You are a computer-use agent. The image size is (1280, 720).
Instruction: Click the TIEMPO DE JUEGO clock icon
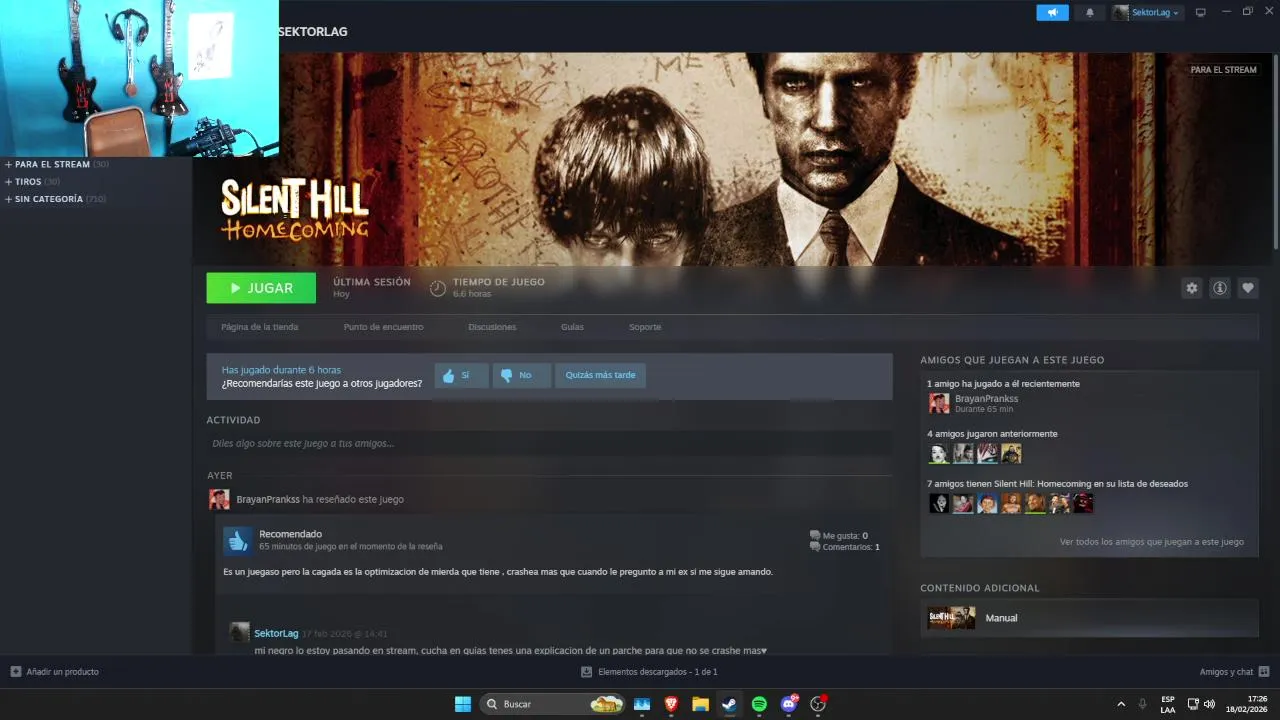pyautogui.click(x=438, y=289)
